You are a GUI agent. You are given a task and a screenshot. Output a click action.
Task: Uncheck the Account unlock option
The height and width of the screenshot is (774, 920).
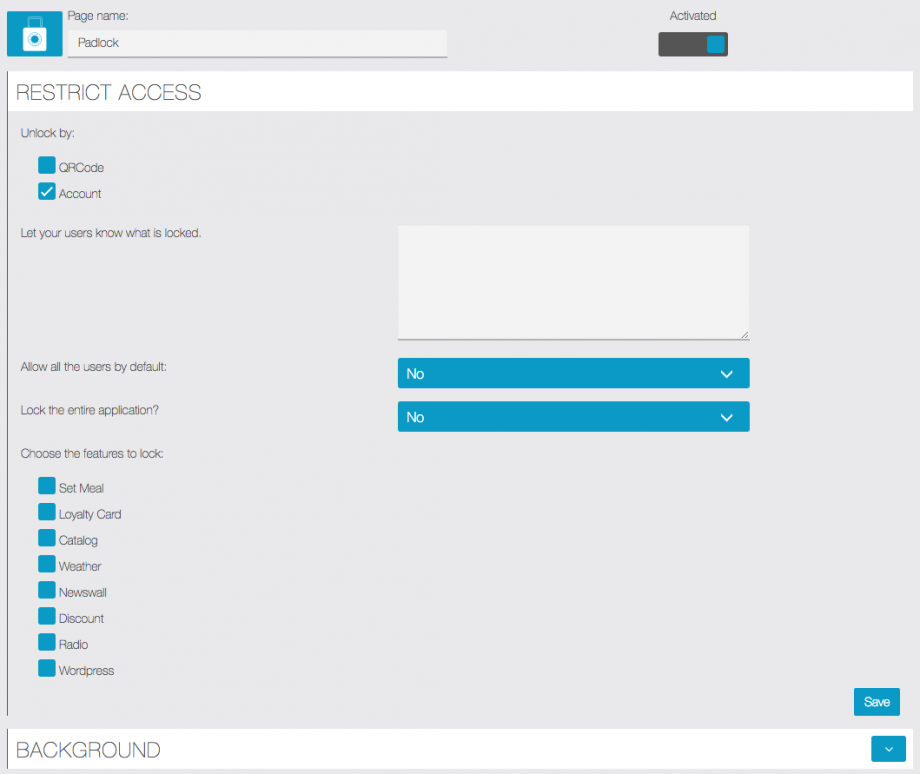pyautogui.click(x=47, y=192)
